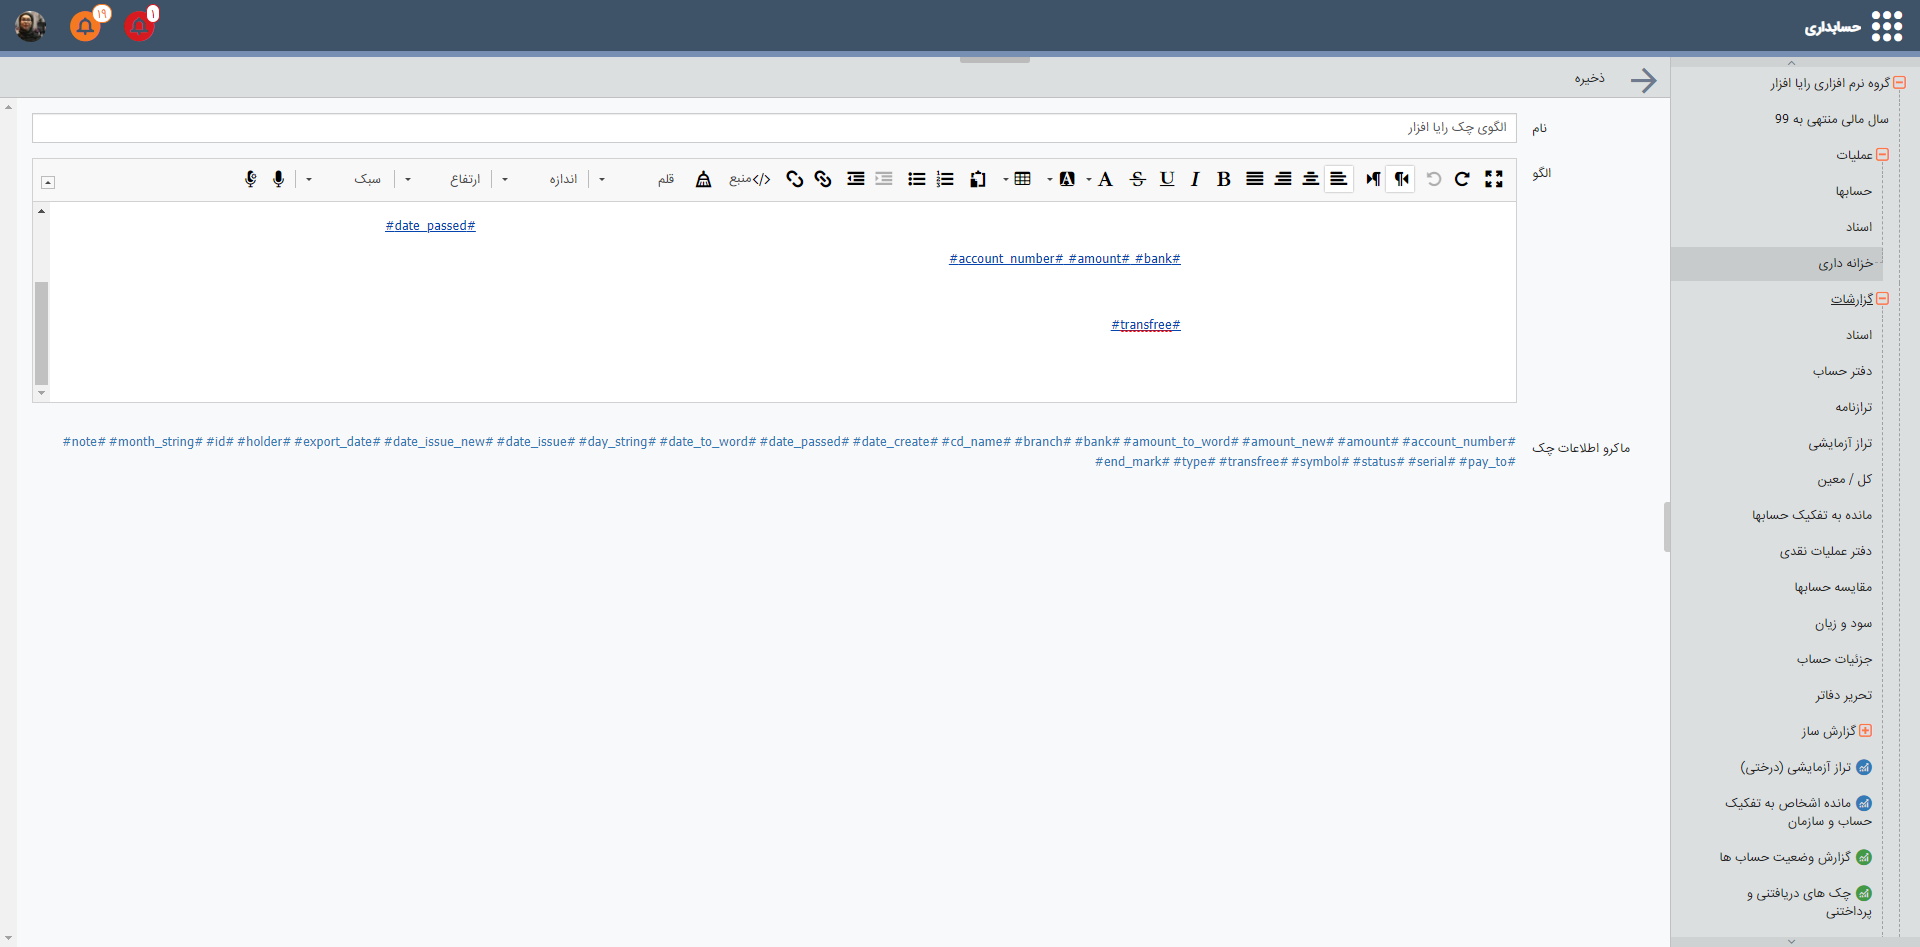Click the undo icon in editor toolbar
The height and width of the screenshot is (947, 1920).
1434,179
